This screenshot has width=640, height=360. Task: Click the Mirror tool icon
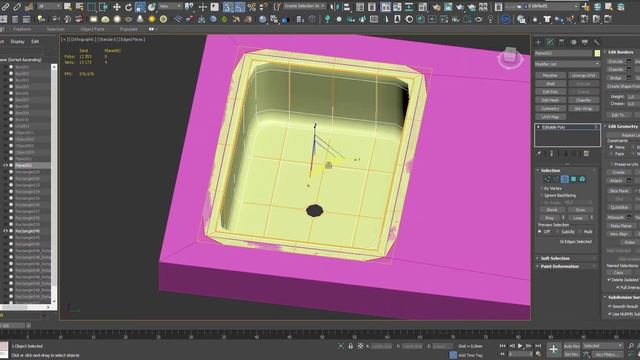tap(335, 7)
